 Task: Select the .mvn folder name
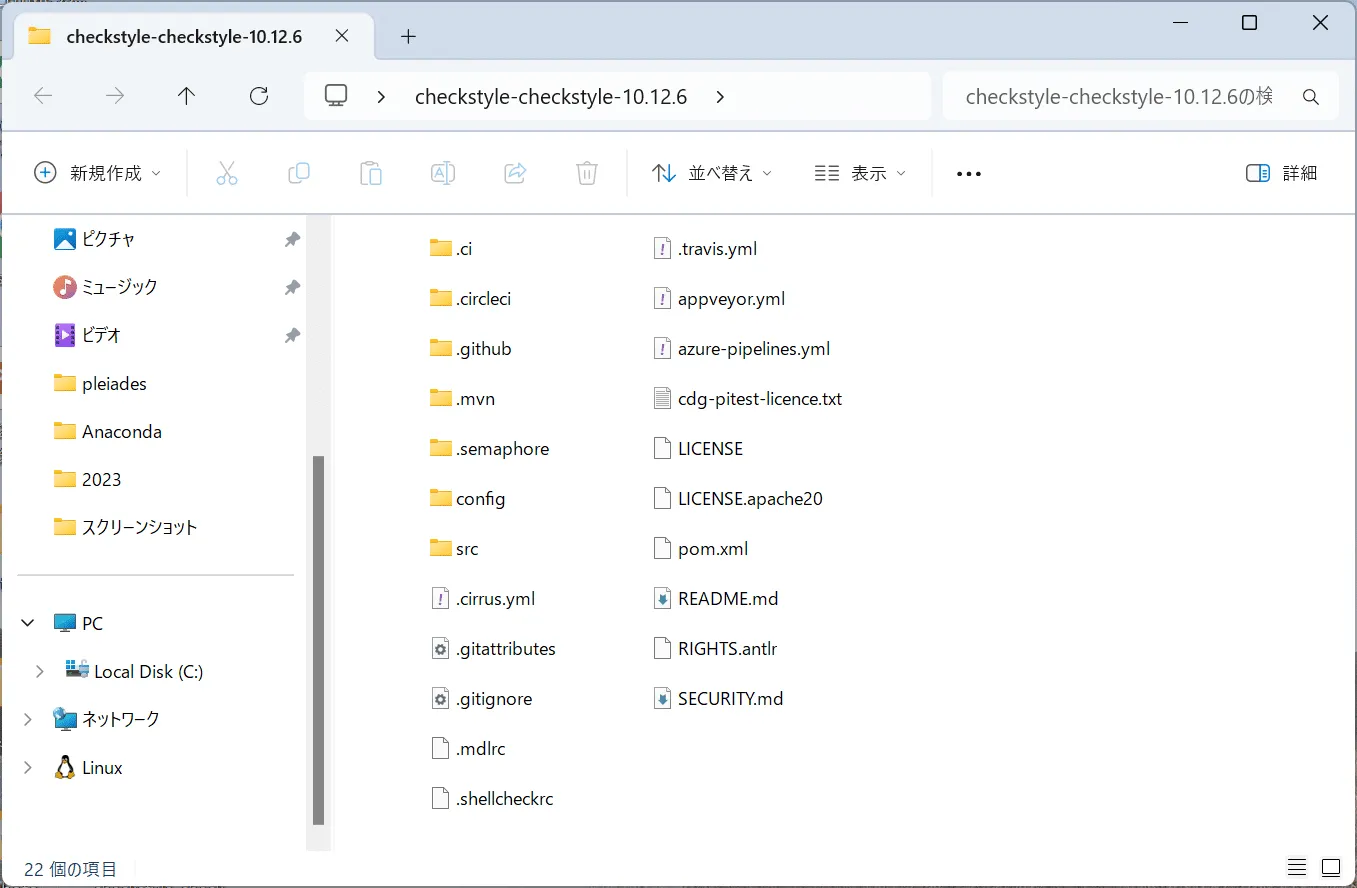pyautogui.click(x=476, y=399)
